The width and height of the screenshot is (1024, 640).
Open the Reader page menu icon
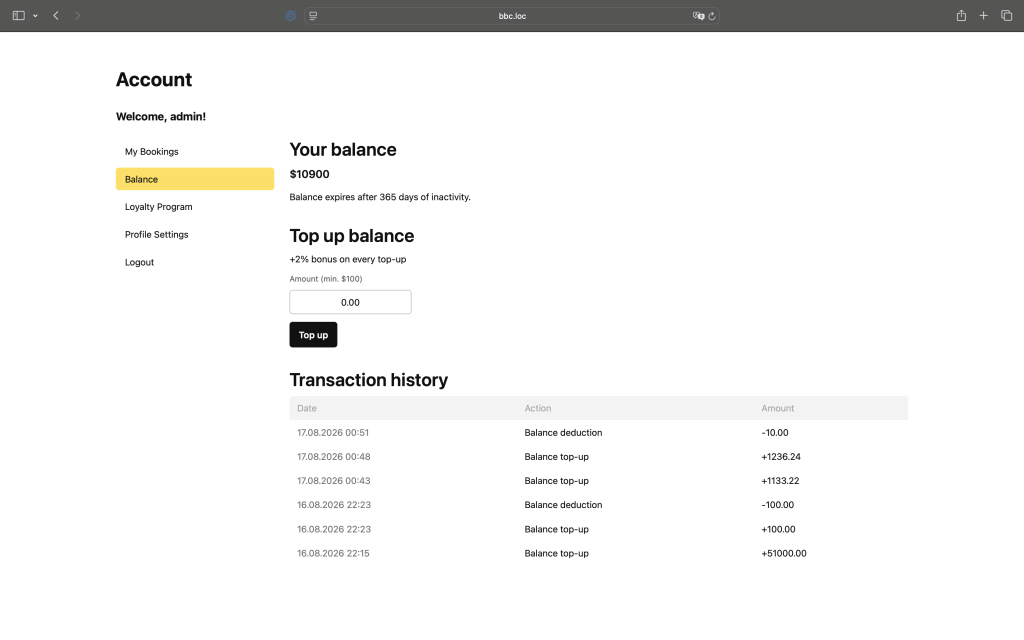click(313, 16)
